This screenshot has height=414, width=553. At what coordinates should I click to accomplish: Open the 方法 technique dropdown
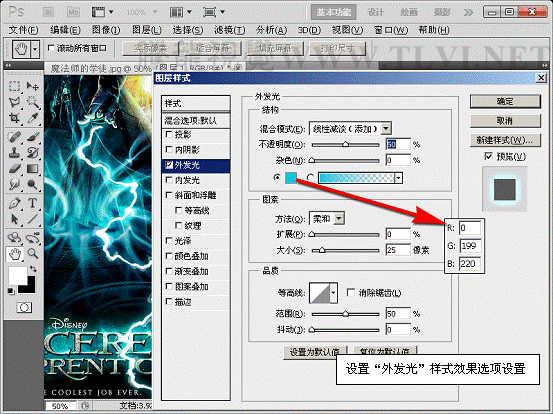coord(339,219)
